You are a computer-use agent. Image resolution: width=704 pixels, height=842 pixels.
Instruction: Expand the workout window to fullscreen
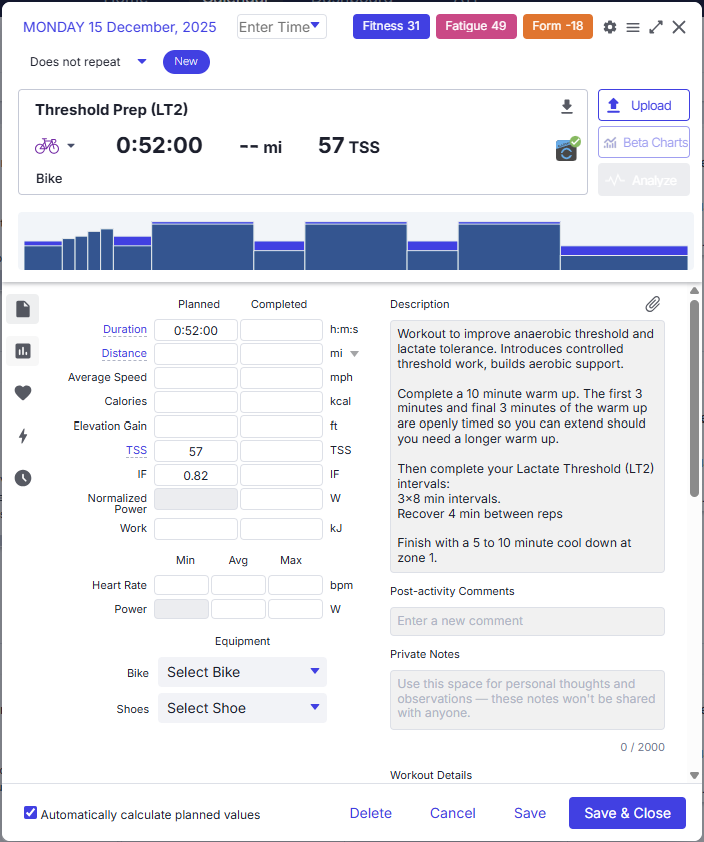[656, 27]
